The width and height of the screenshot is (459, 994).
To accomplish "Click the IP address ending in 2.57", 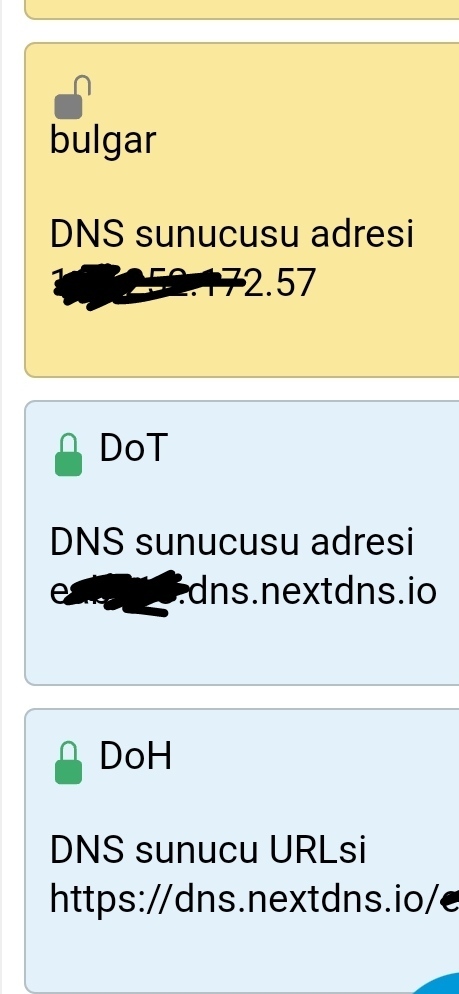I will pyautogui.click(x=183, y=283).
